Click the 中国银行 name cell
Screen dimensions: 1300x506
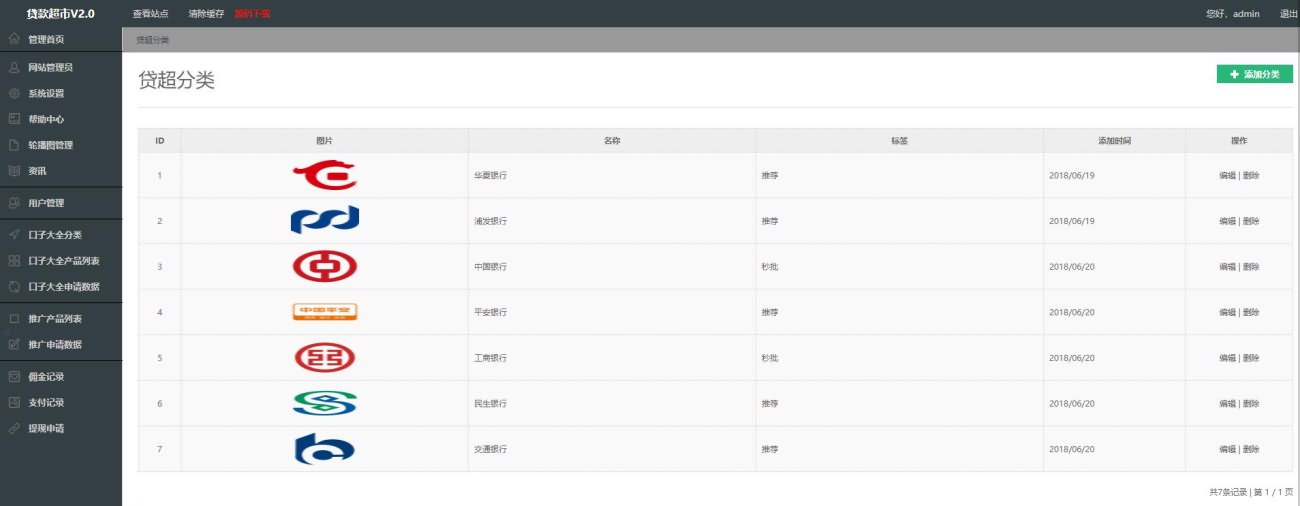point(611,267)
